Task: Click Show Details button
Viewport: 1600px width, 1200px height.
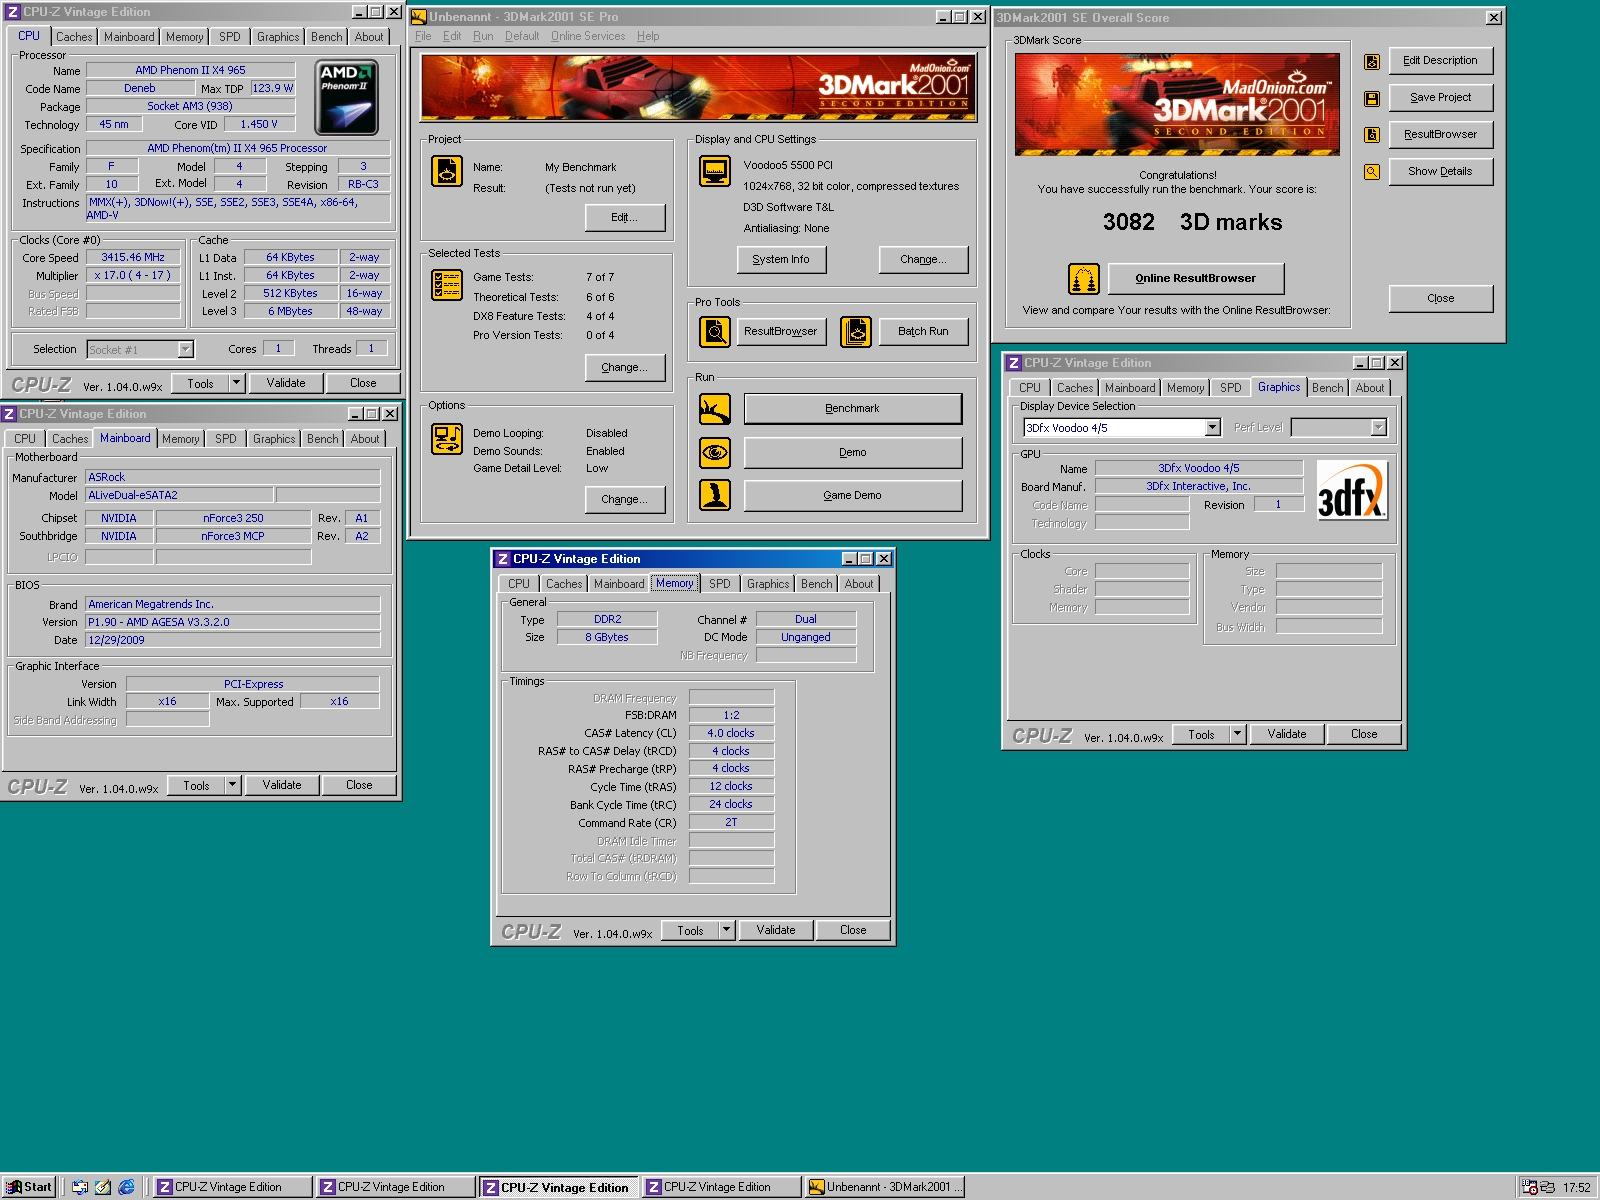Action: tap(1441, 171)
